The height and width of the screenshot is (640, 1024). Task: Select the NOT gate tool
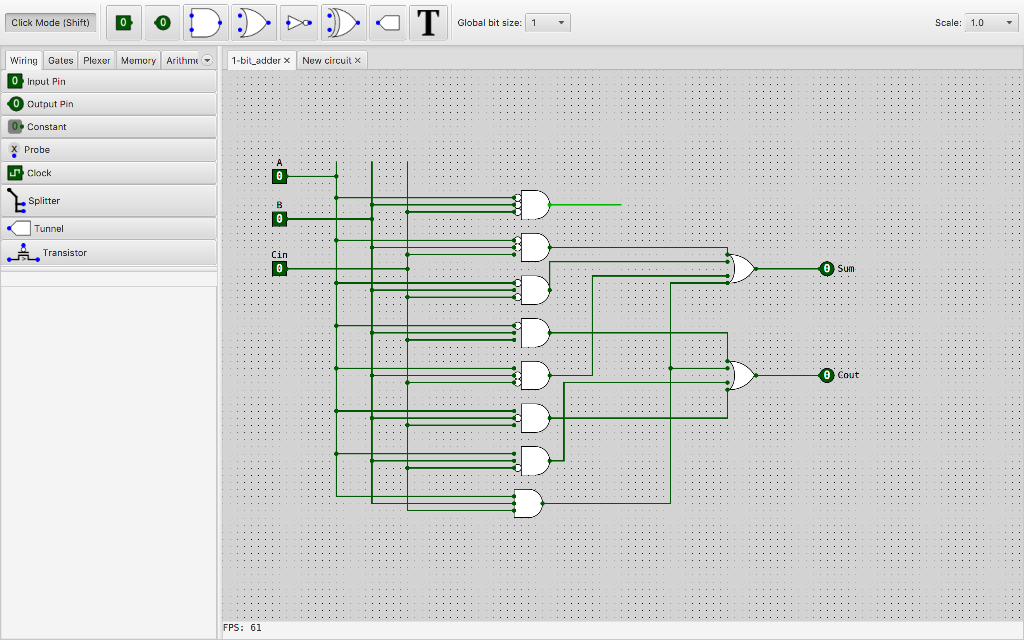tap(297, 22)
